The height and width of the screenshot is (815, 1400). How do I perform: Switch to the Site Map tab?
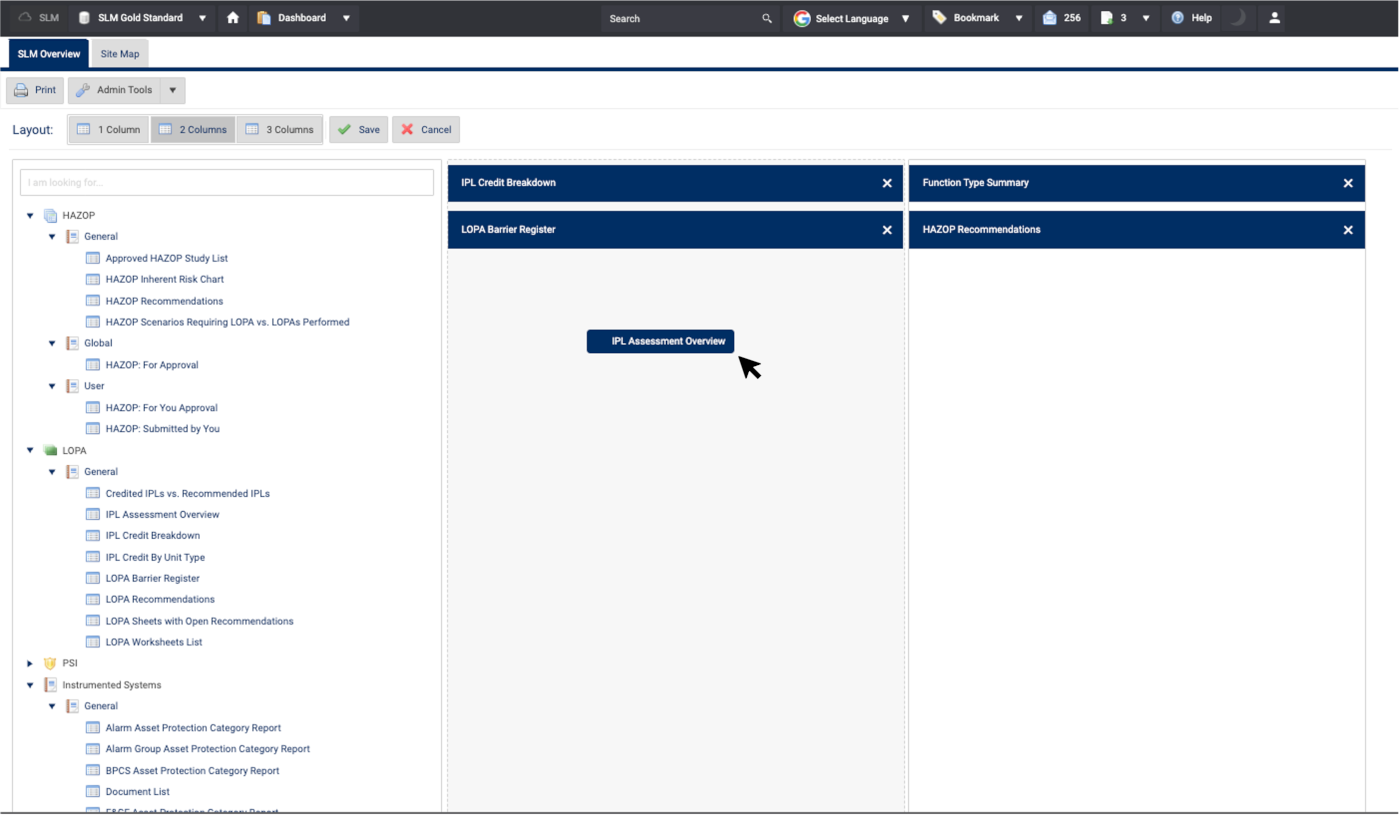click(x=120, y=54)
